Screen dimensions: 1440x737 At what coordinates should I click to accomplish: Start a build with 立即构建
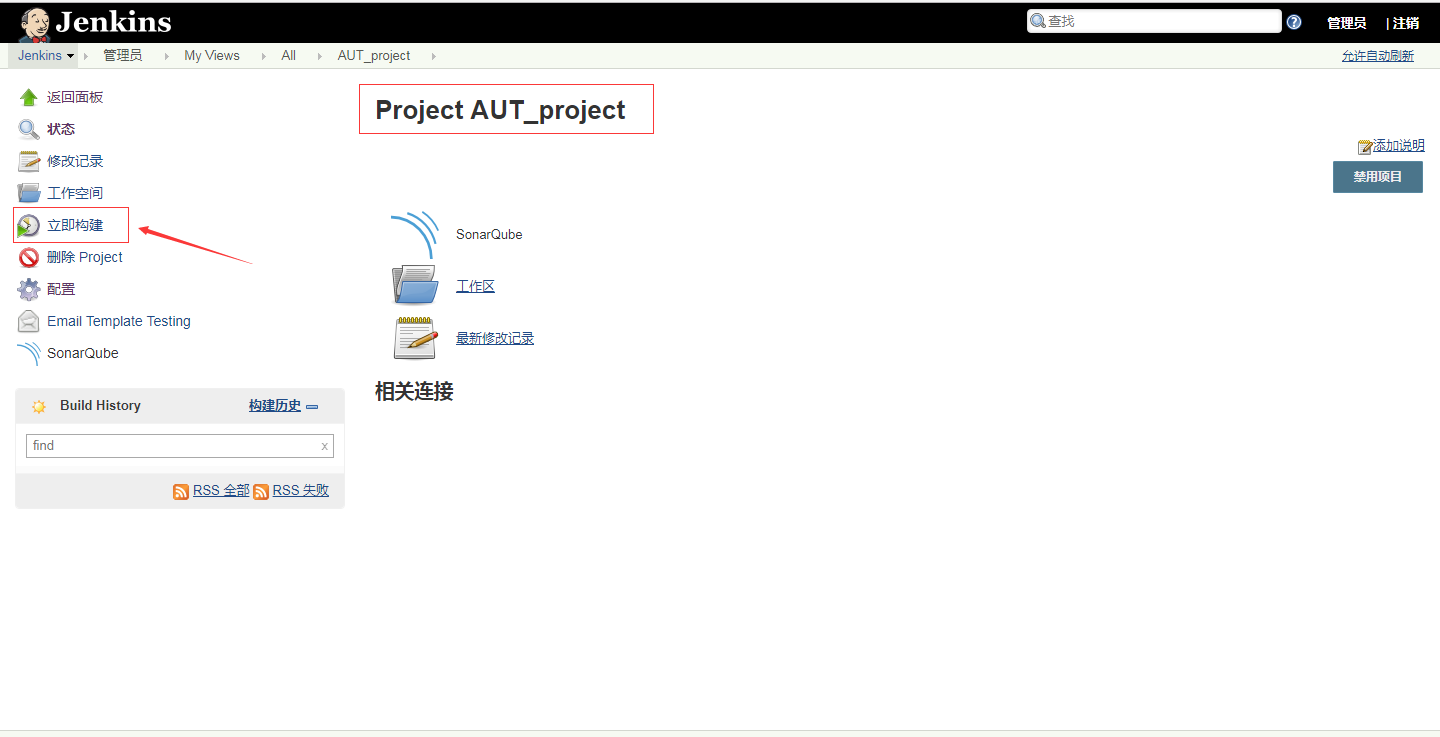pos(75,225)
